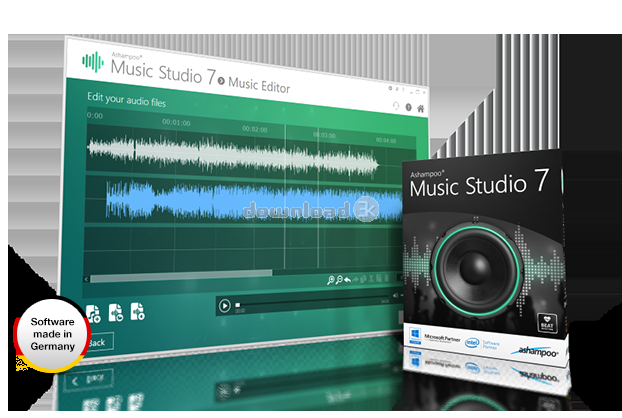This screenshot has height=418, width=622.
Task: Zoom out with the minus magnifier icon
Action: 339,280
